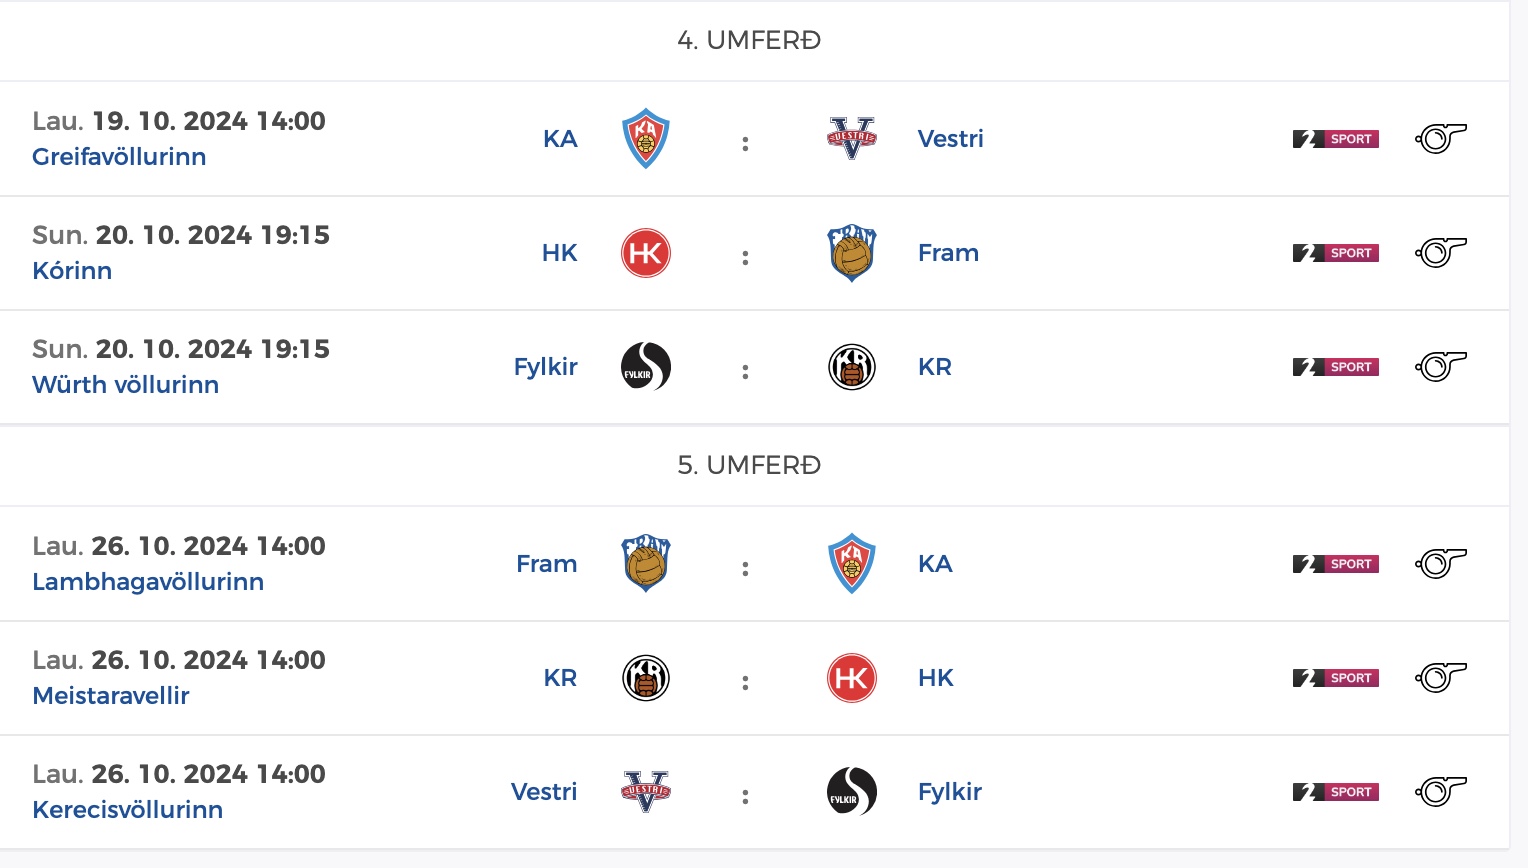Open the Kerecisvöllurinn venue link

[x=127, y=810]
